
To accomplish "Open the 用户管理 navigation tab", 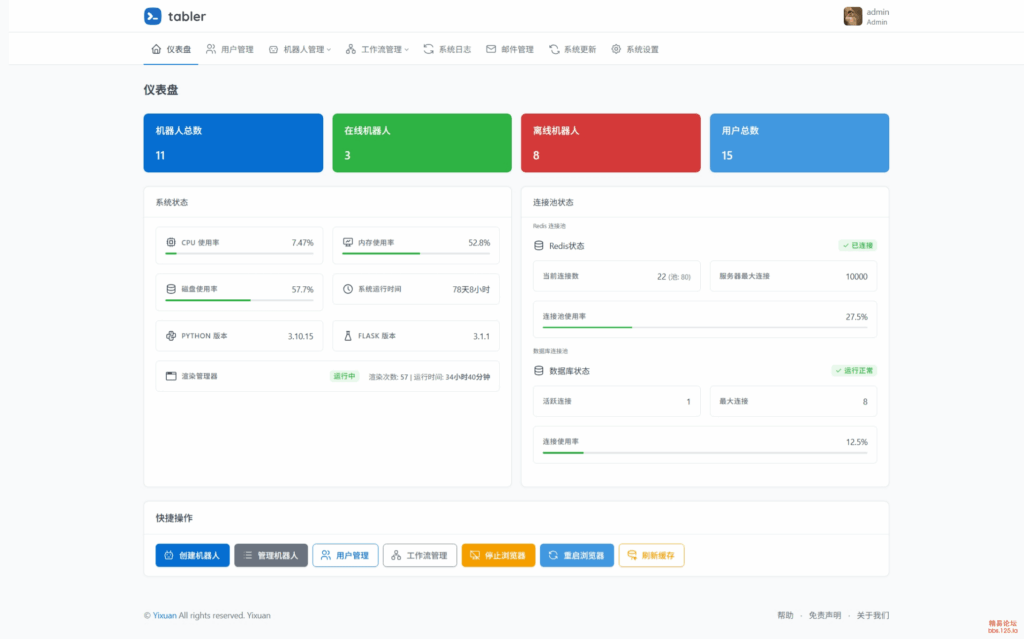I will 229,49.
